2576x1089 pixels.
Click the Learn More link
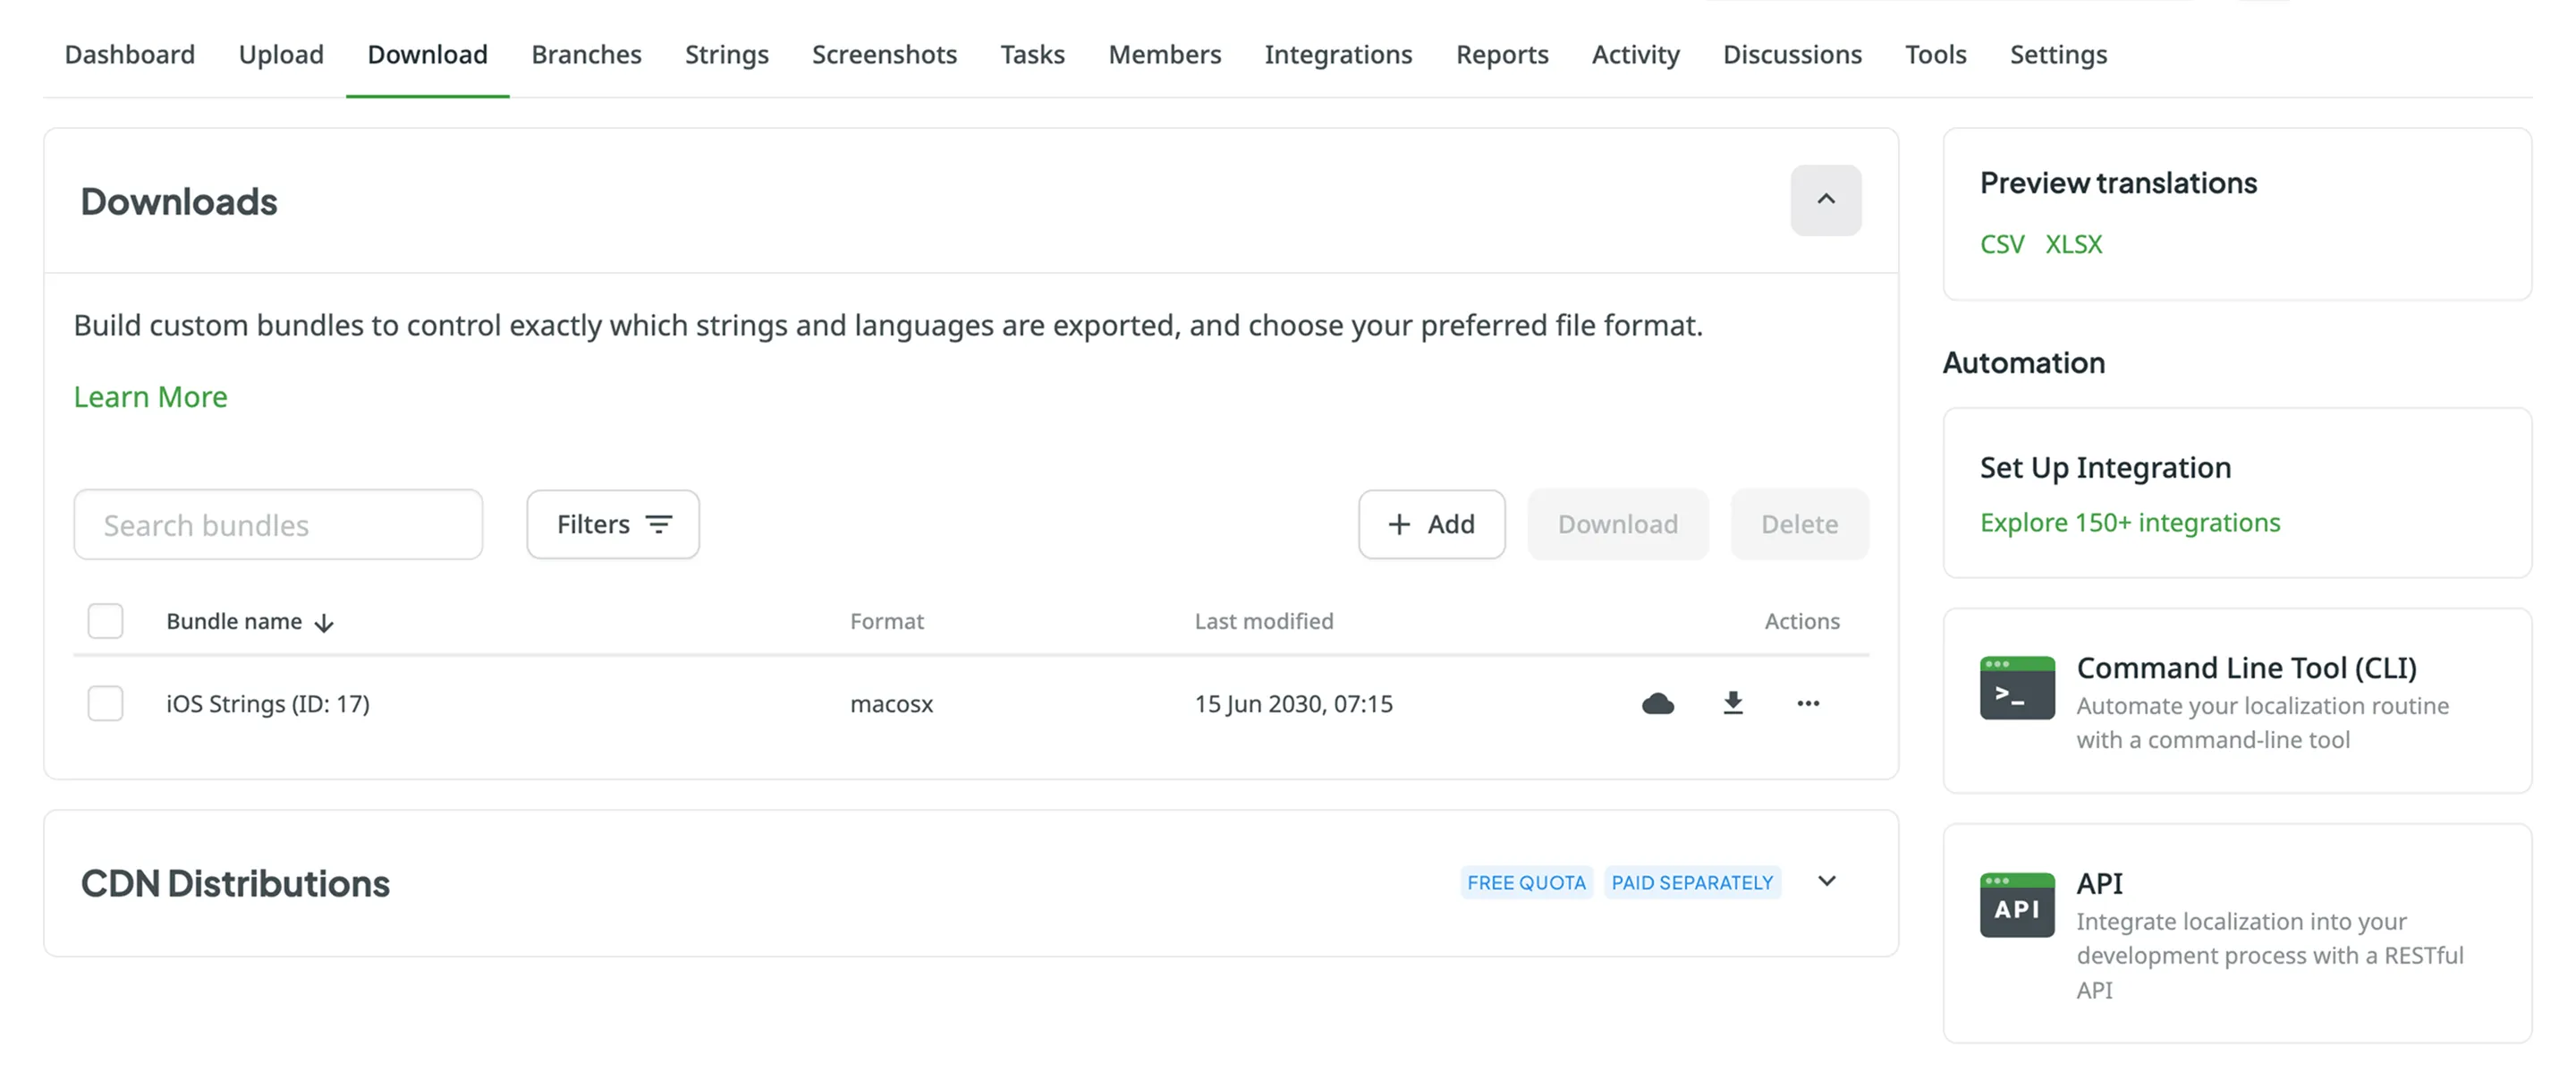(150, 397)
